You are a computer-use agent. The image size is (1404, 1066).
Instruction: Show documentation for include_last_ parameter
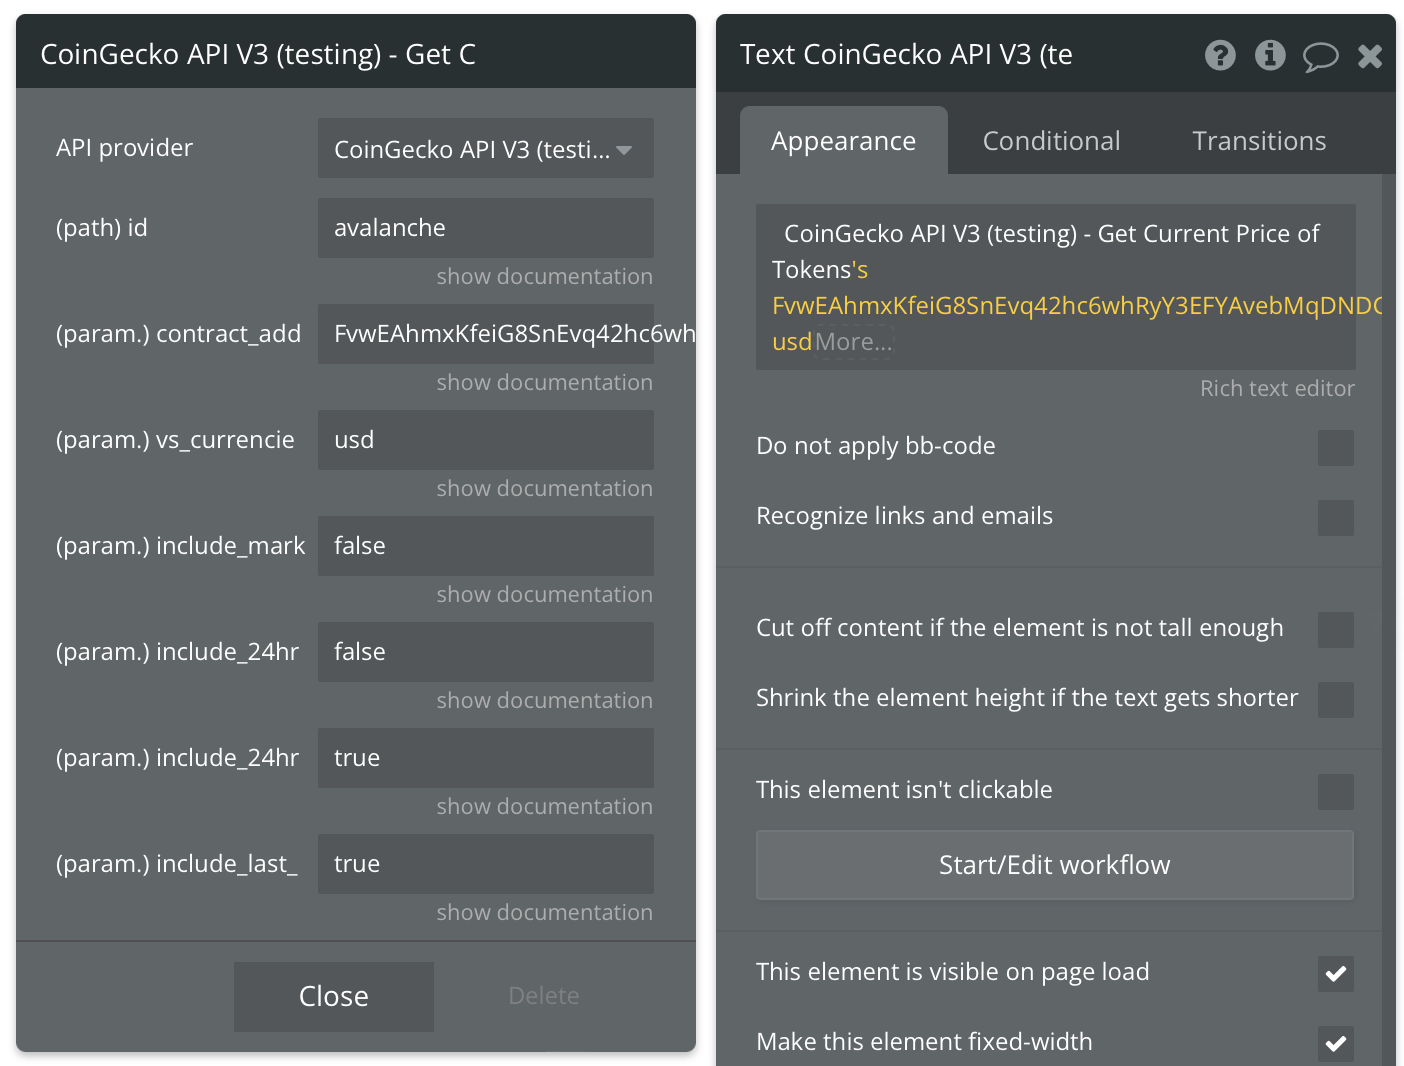(x=544, y=913)
